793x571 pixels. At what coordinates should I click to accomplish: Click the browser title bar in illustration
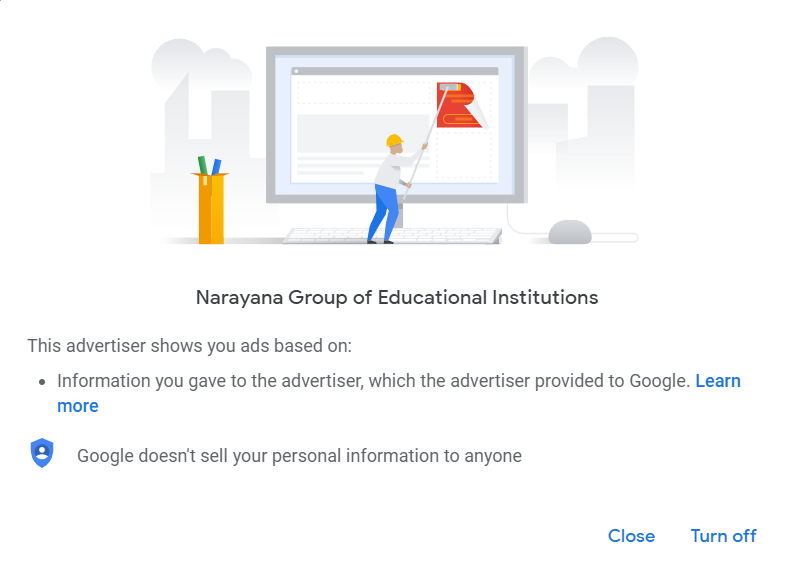(x=394, y=72)
